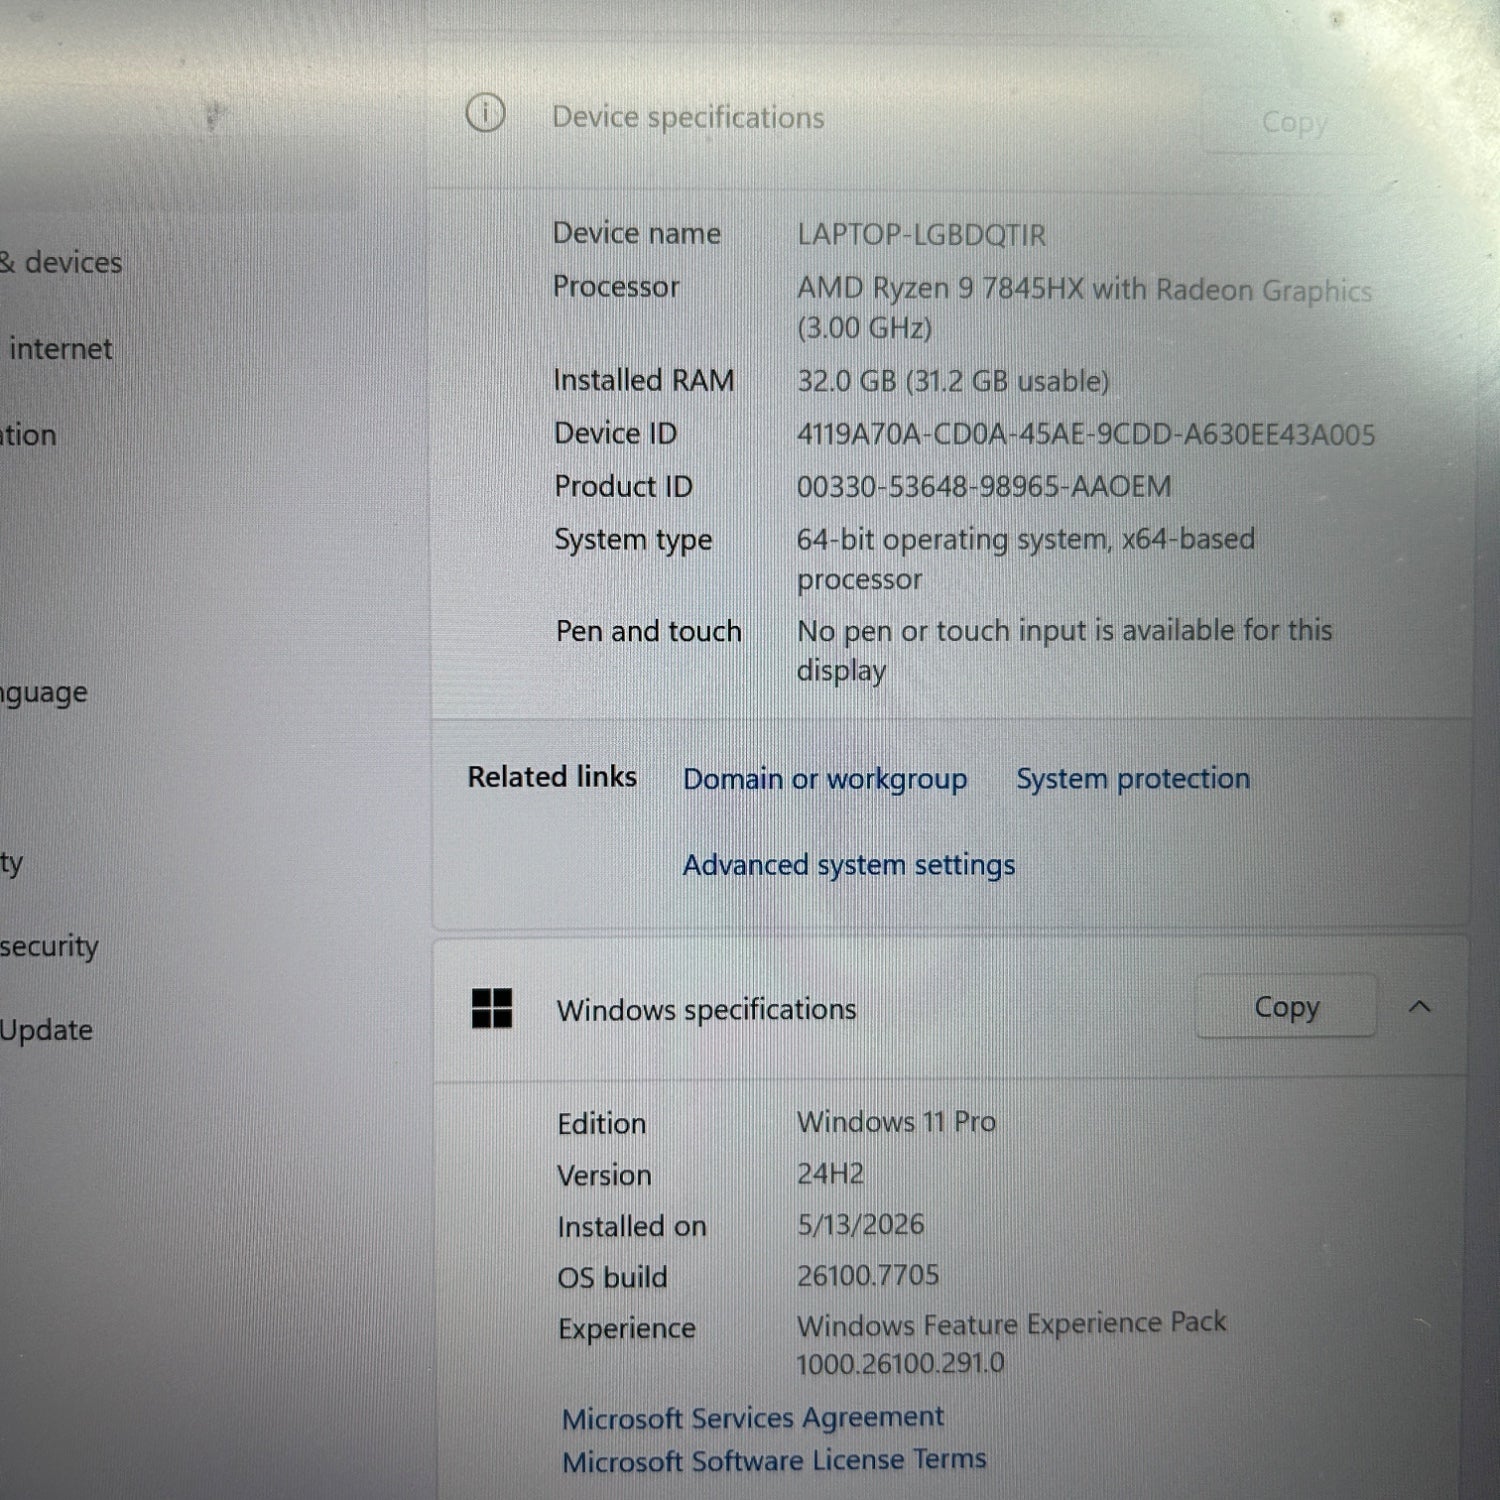Click the Windows specifications heading
Image resolution: width=1500 pixels, height=1500 pixels.
tap(707, 1010)
